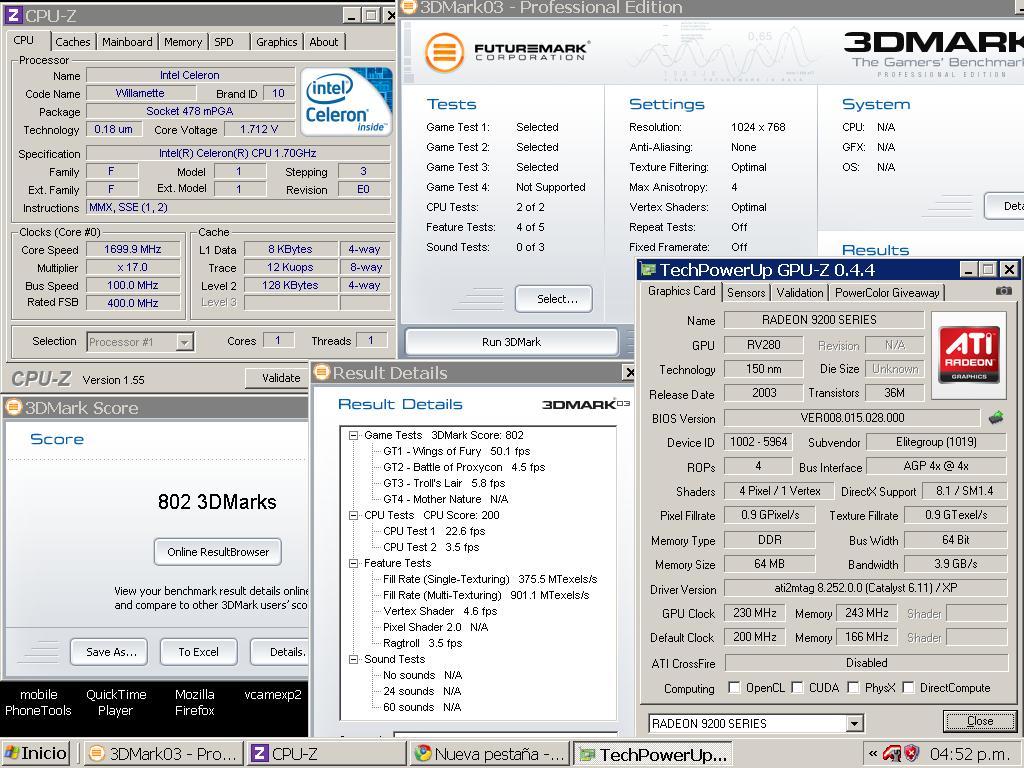Image resolution: width=1024 pixels, height=768 pixels.
Task: Open Mozilla Firefox desktop shortcut
Action: [195, 703]
